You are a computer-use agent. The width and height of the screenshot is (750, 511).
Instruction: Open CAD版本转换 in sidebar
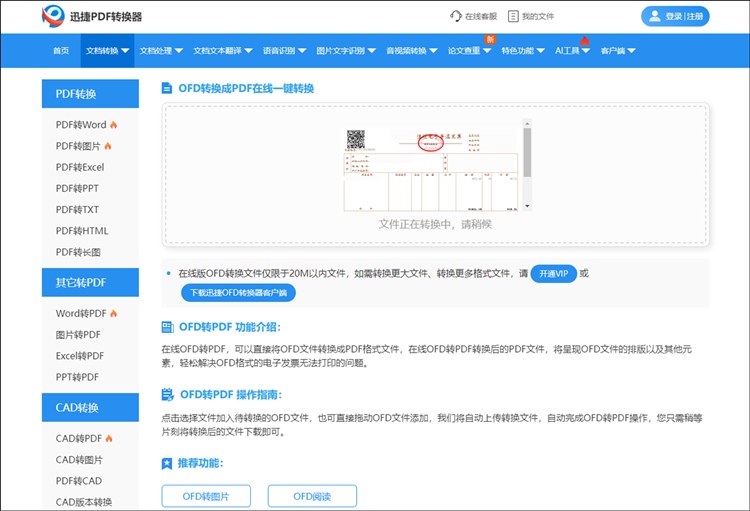[x=84, y=502]
